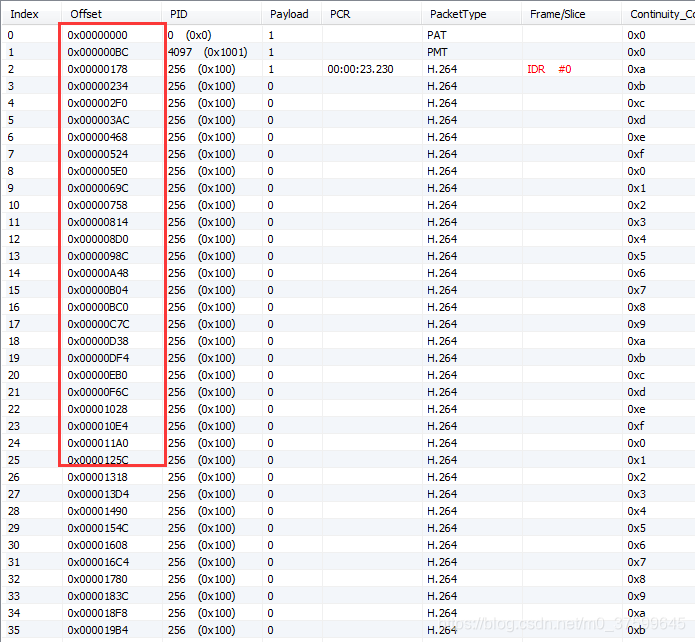This screenshot has width=695, height=642.
Task: Select offset cell 0x00000178
Action: [x=98, y=69]
